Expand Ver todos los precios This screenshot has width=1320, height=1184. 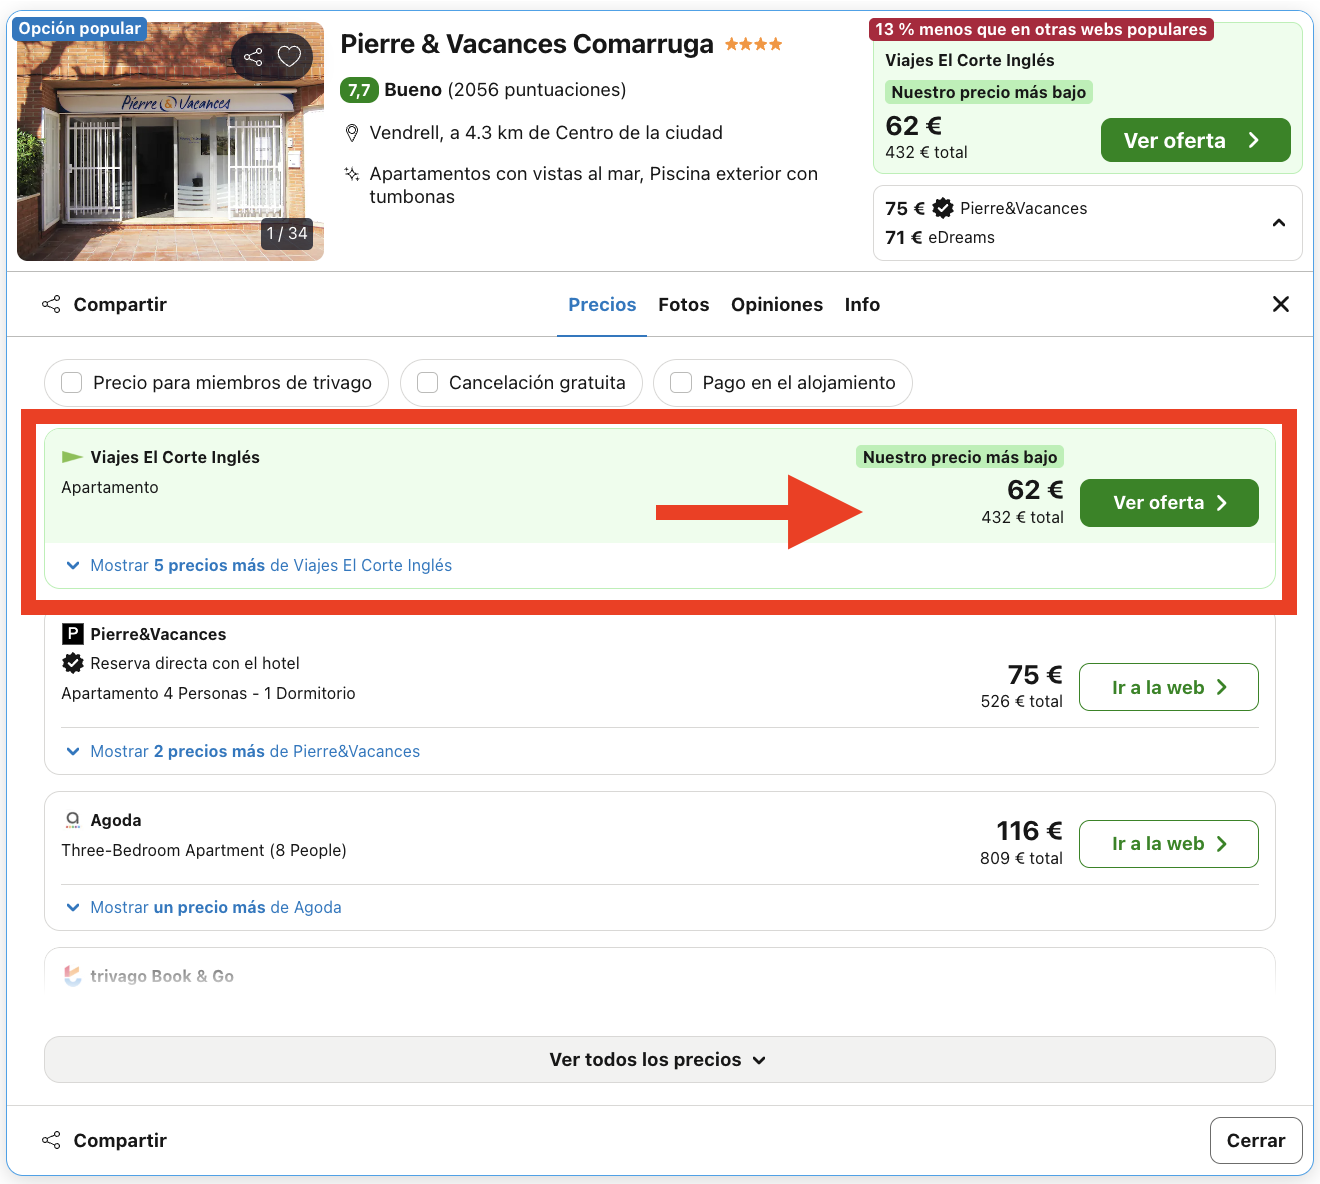pos(659,1060)
